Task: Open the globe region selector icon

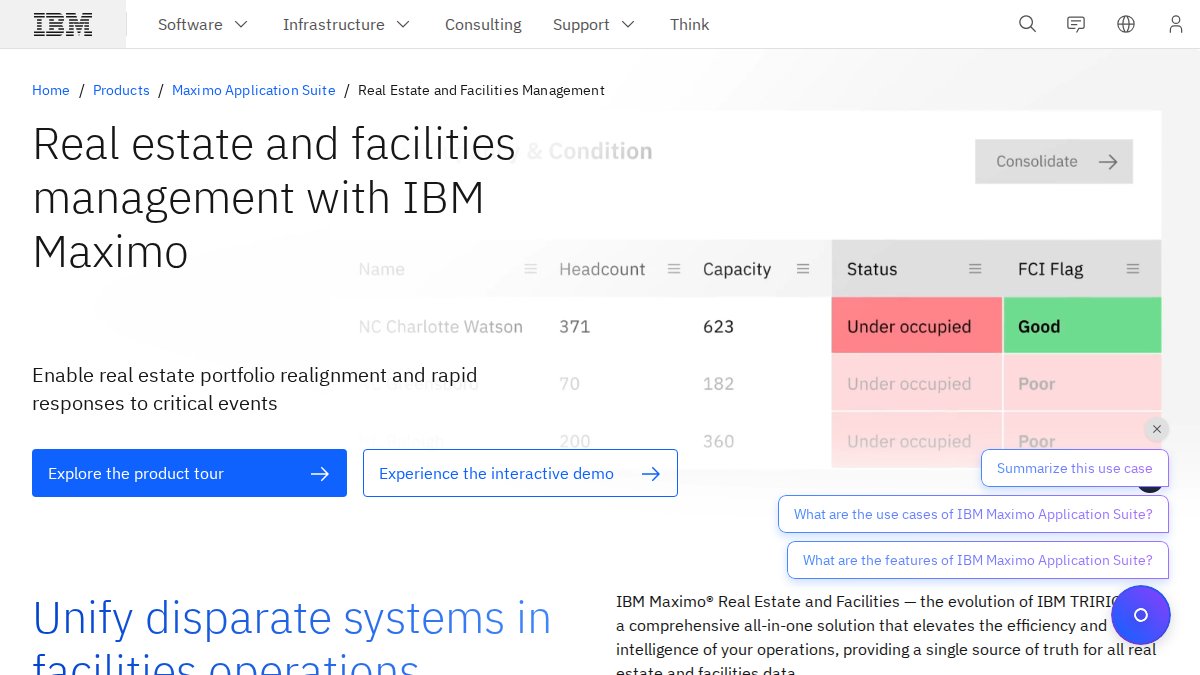Action: coord(1126,24)
